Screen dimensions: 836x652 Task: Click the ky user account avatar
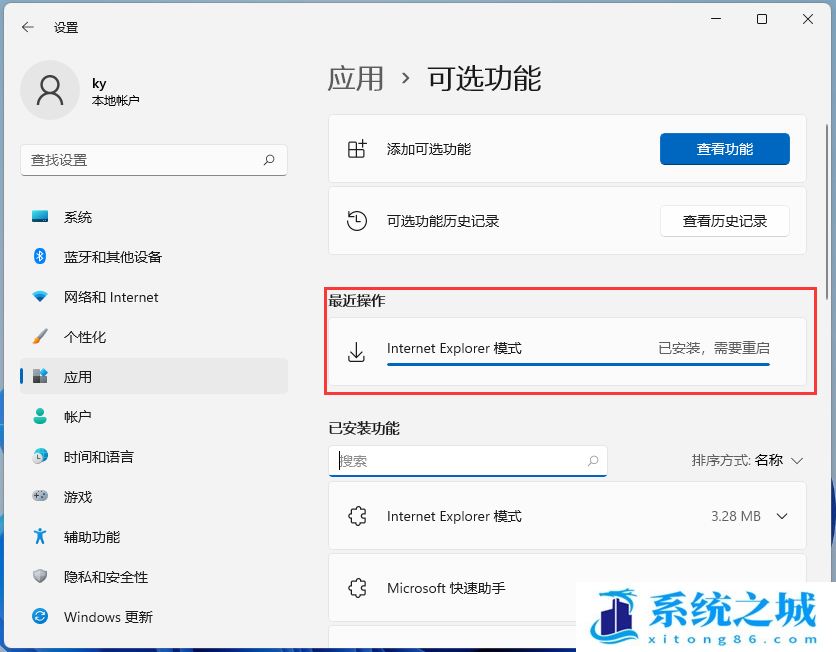pos(49,90)
